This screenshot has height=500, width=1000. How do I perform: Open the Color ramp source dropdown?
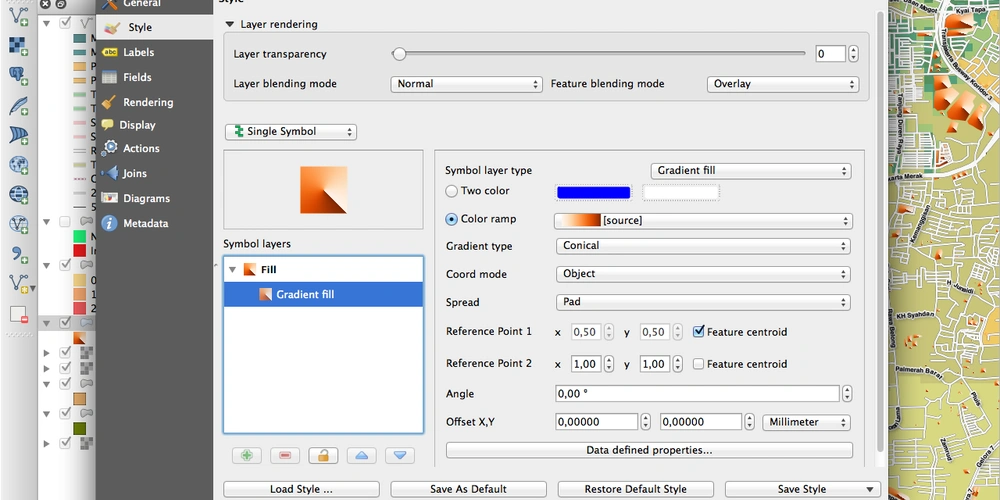click(703, 221)
